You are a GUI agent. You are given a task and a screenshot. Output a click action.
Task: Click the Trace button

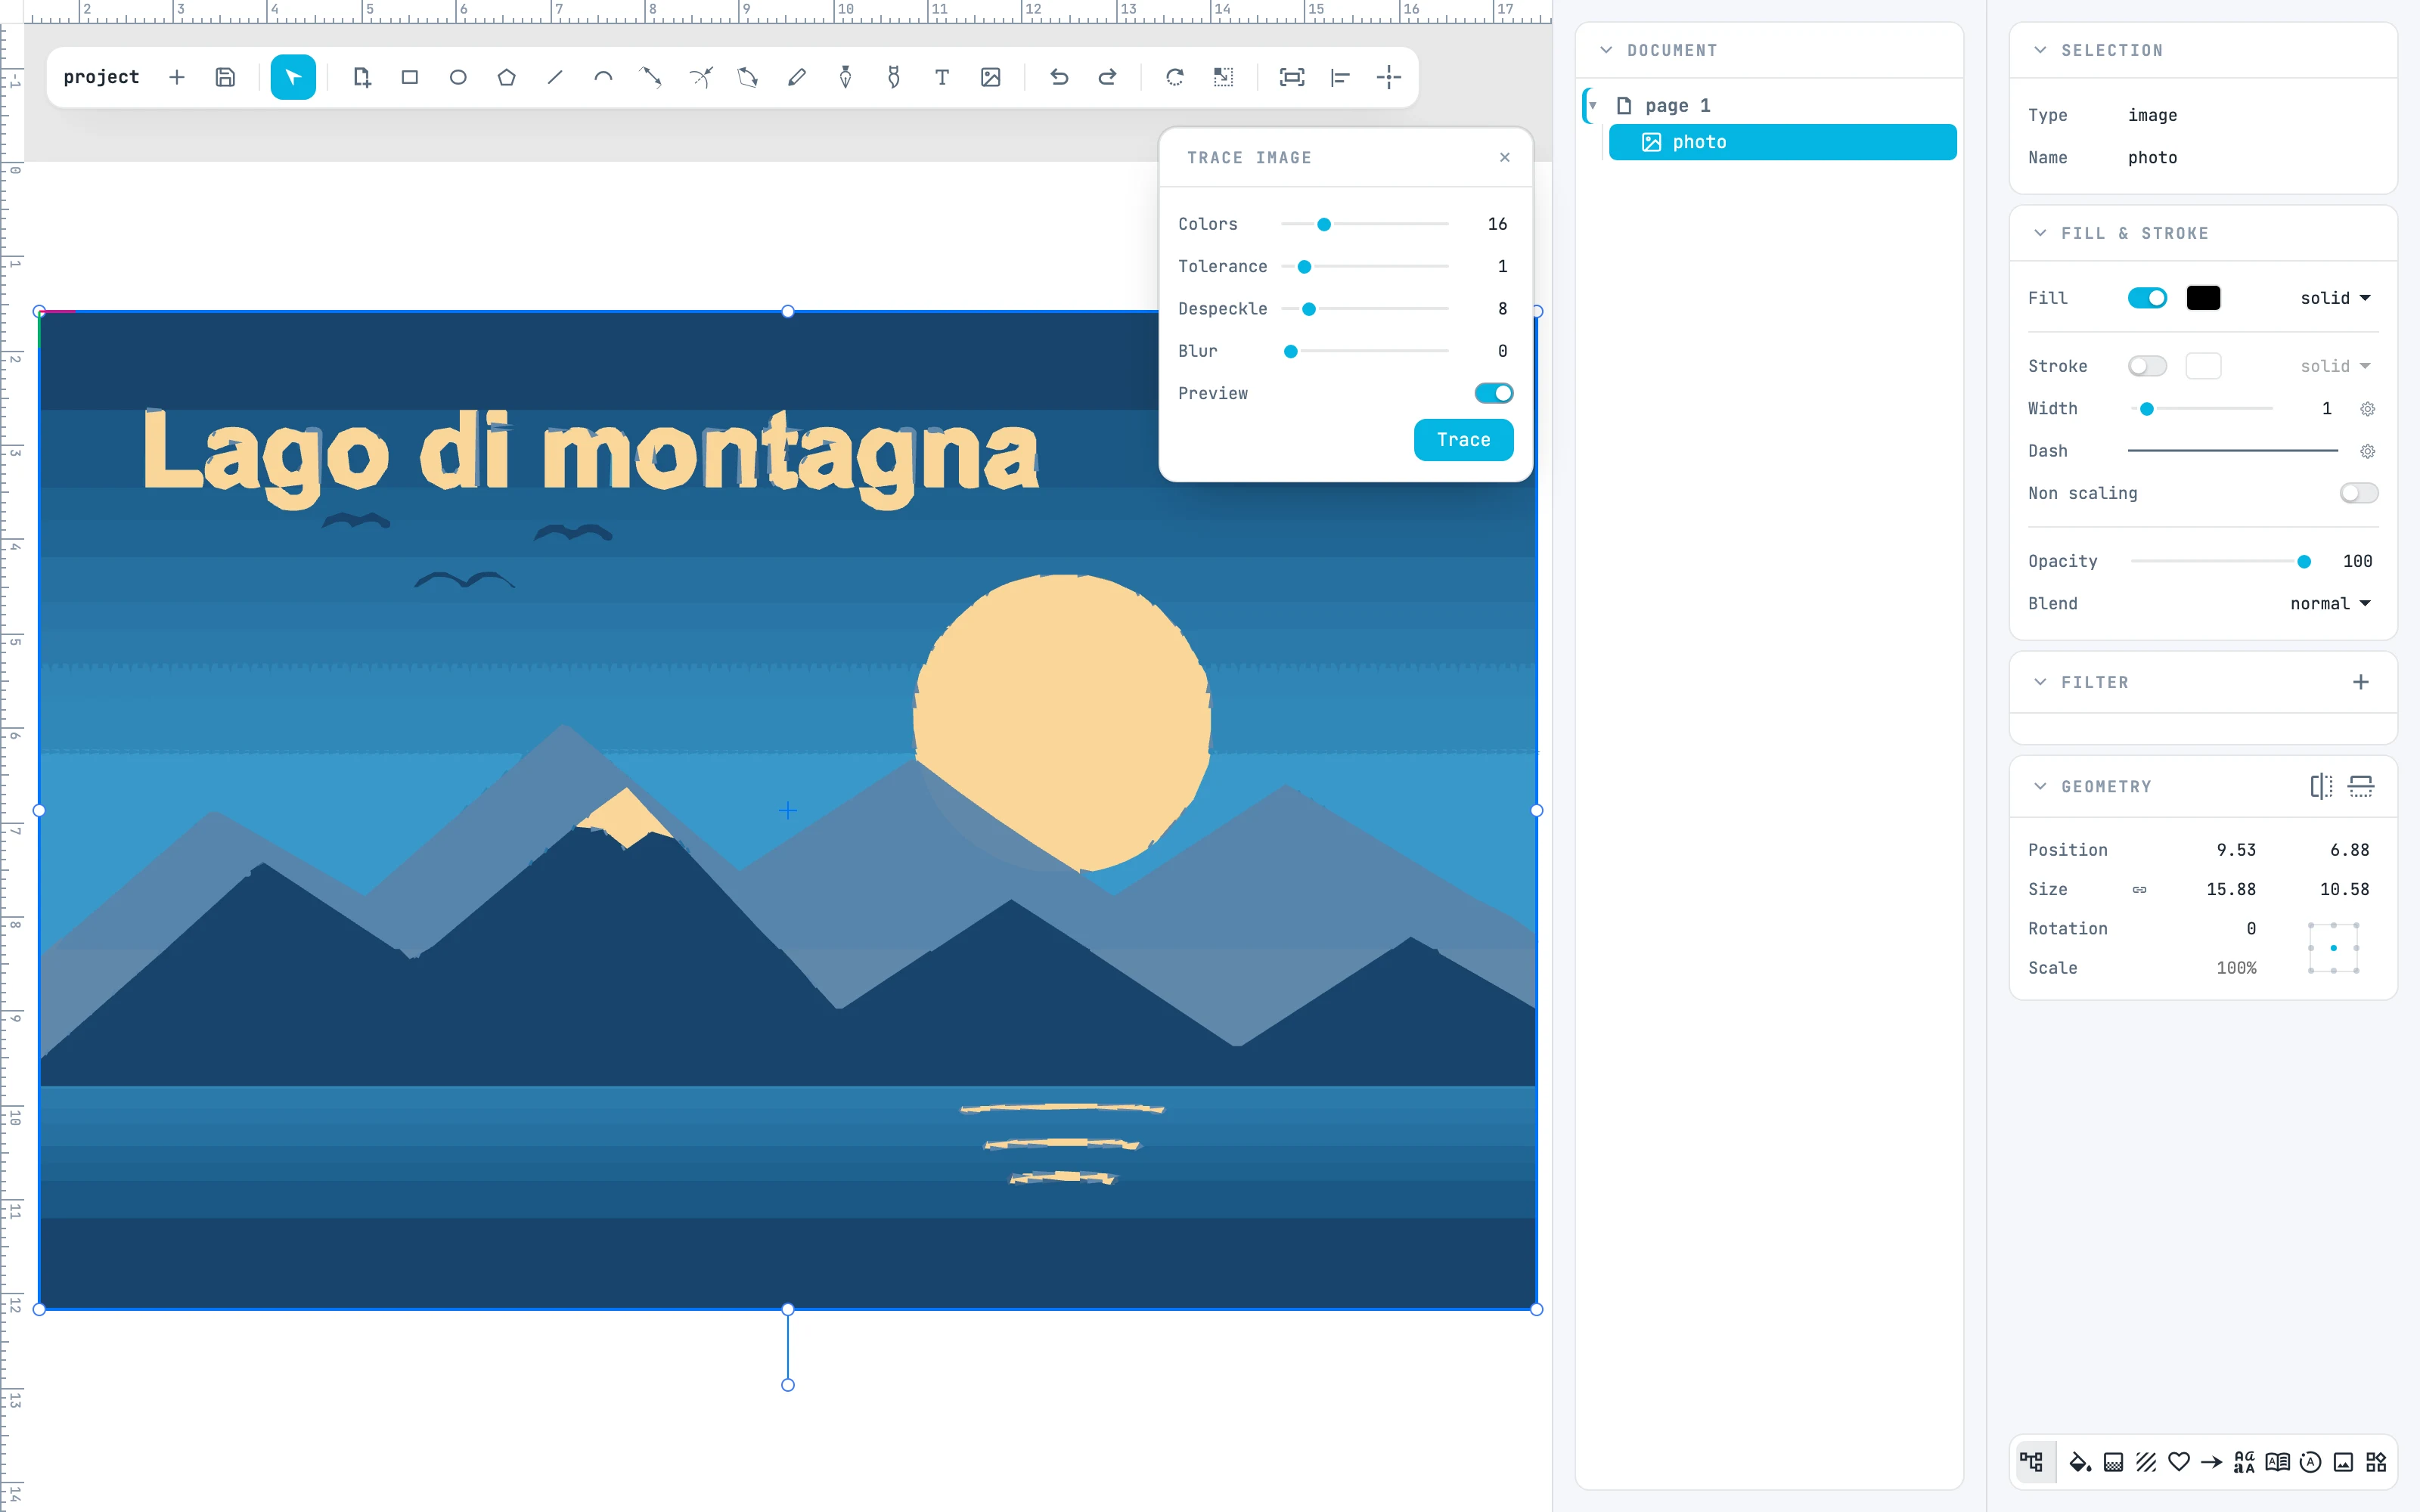1463,440
